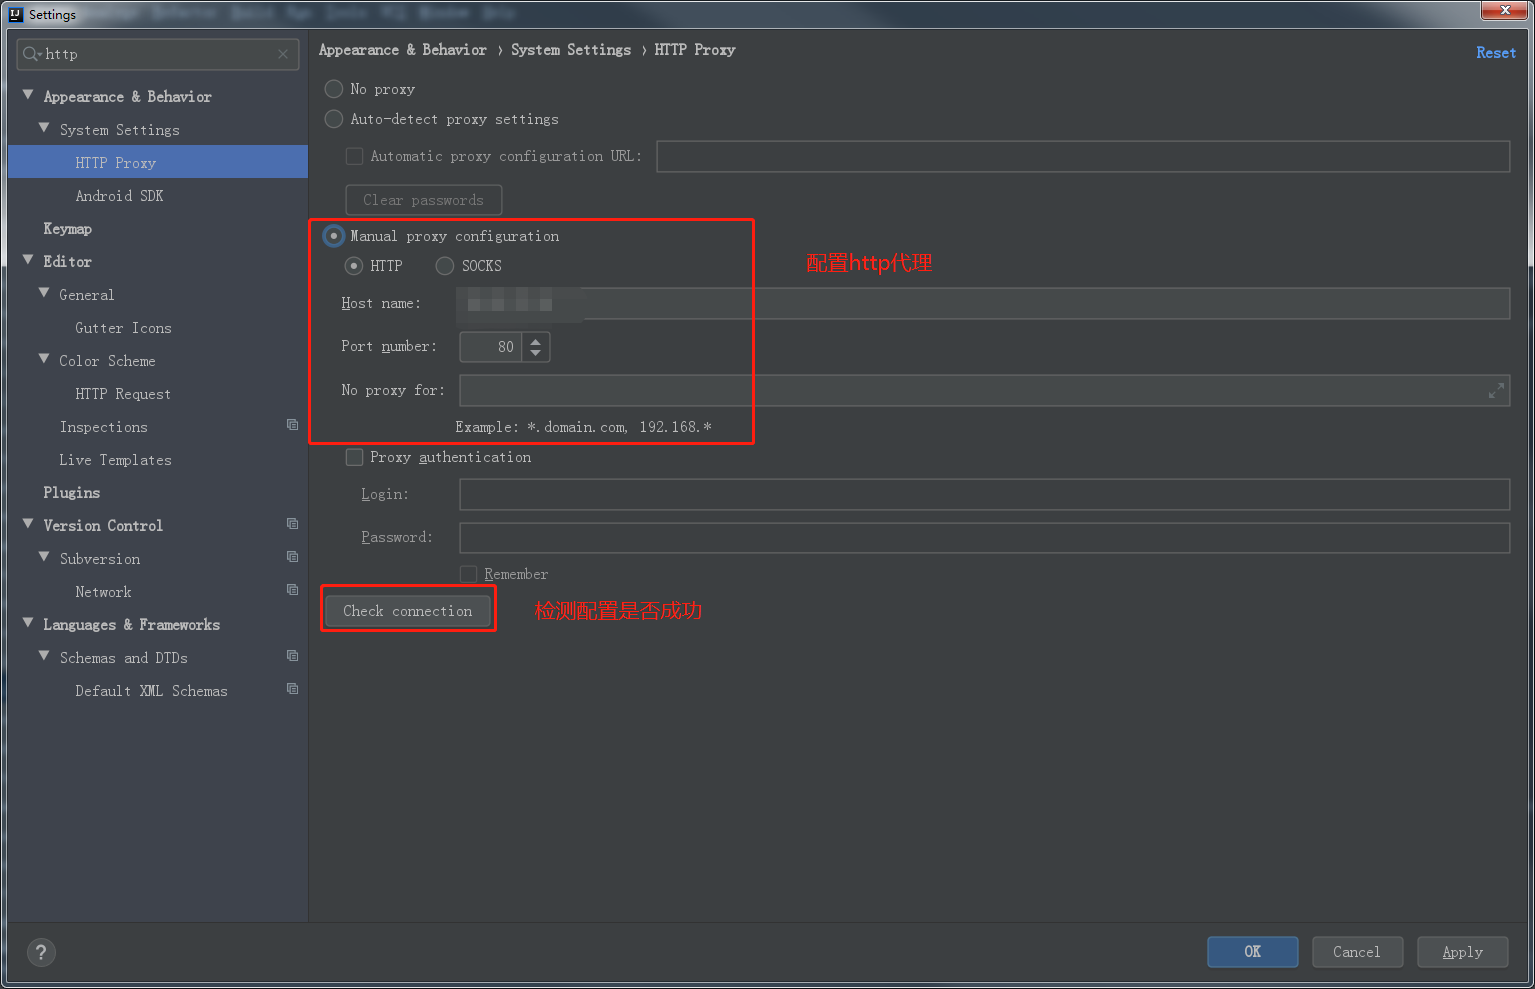This screenshot has height=989, width=1535.
Task: Click the search magnifier icon
Action: pos(32,54)
